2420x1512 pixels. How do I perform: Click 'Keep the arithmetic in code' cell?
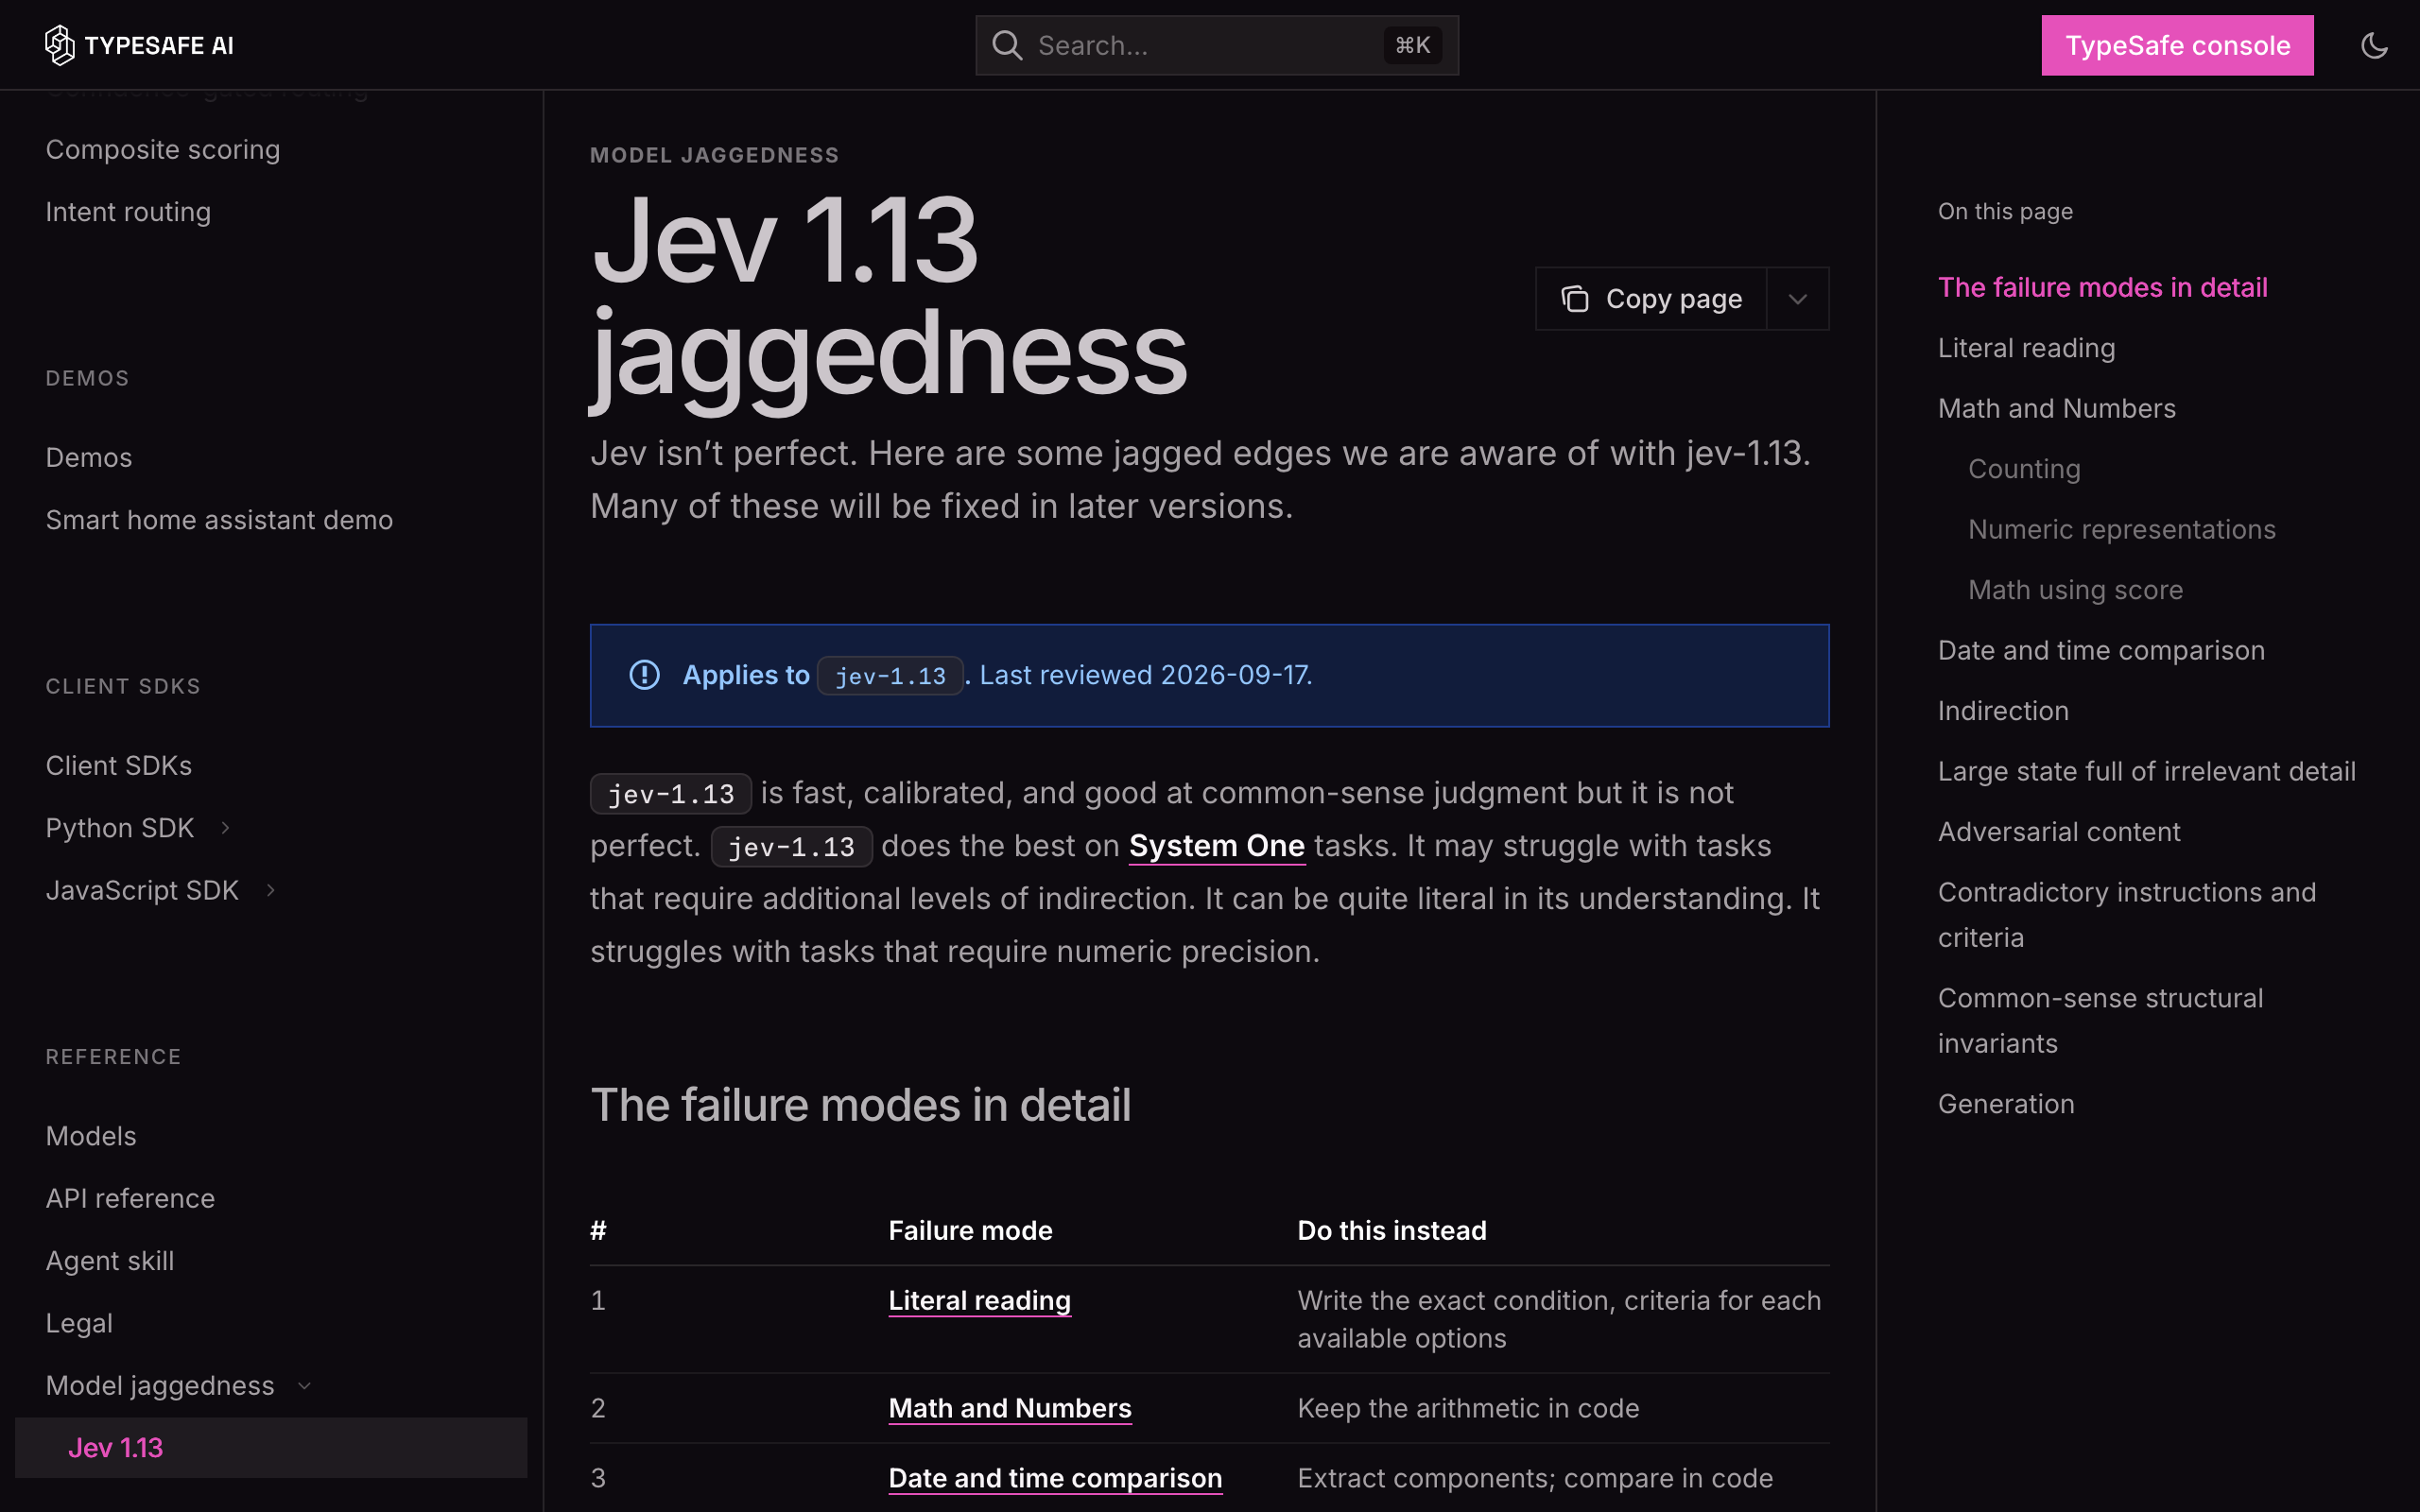[x=1468, y=1408]
